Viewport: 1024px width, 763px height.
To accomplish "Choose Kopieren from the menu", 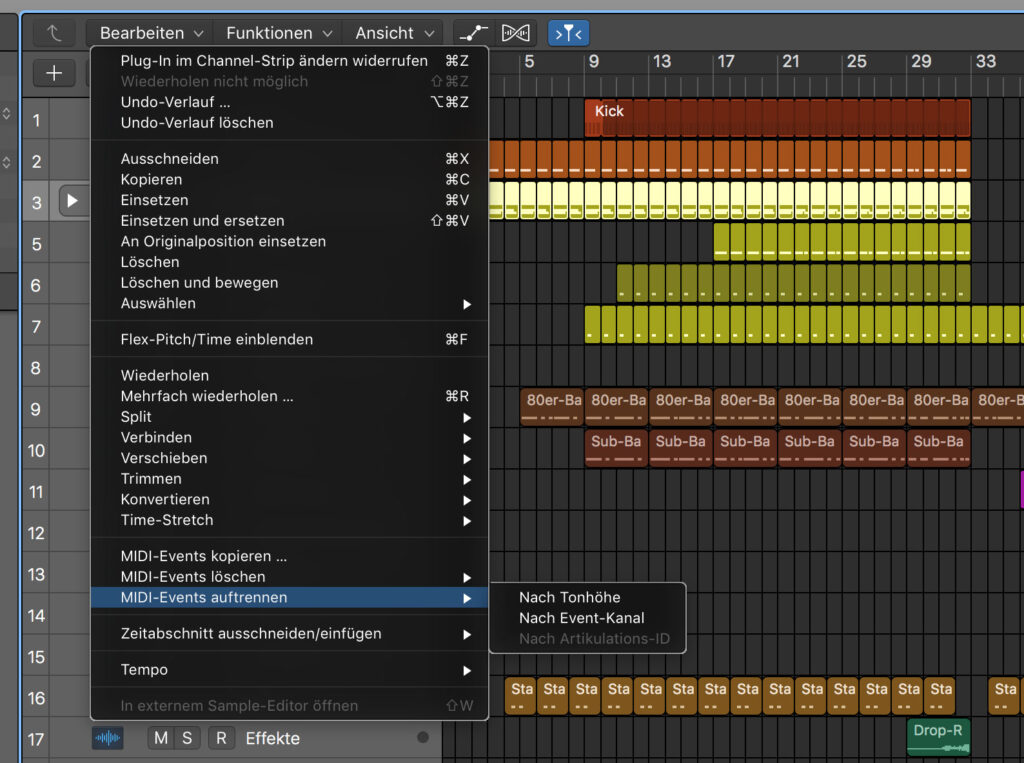I will click(289, 180).
